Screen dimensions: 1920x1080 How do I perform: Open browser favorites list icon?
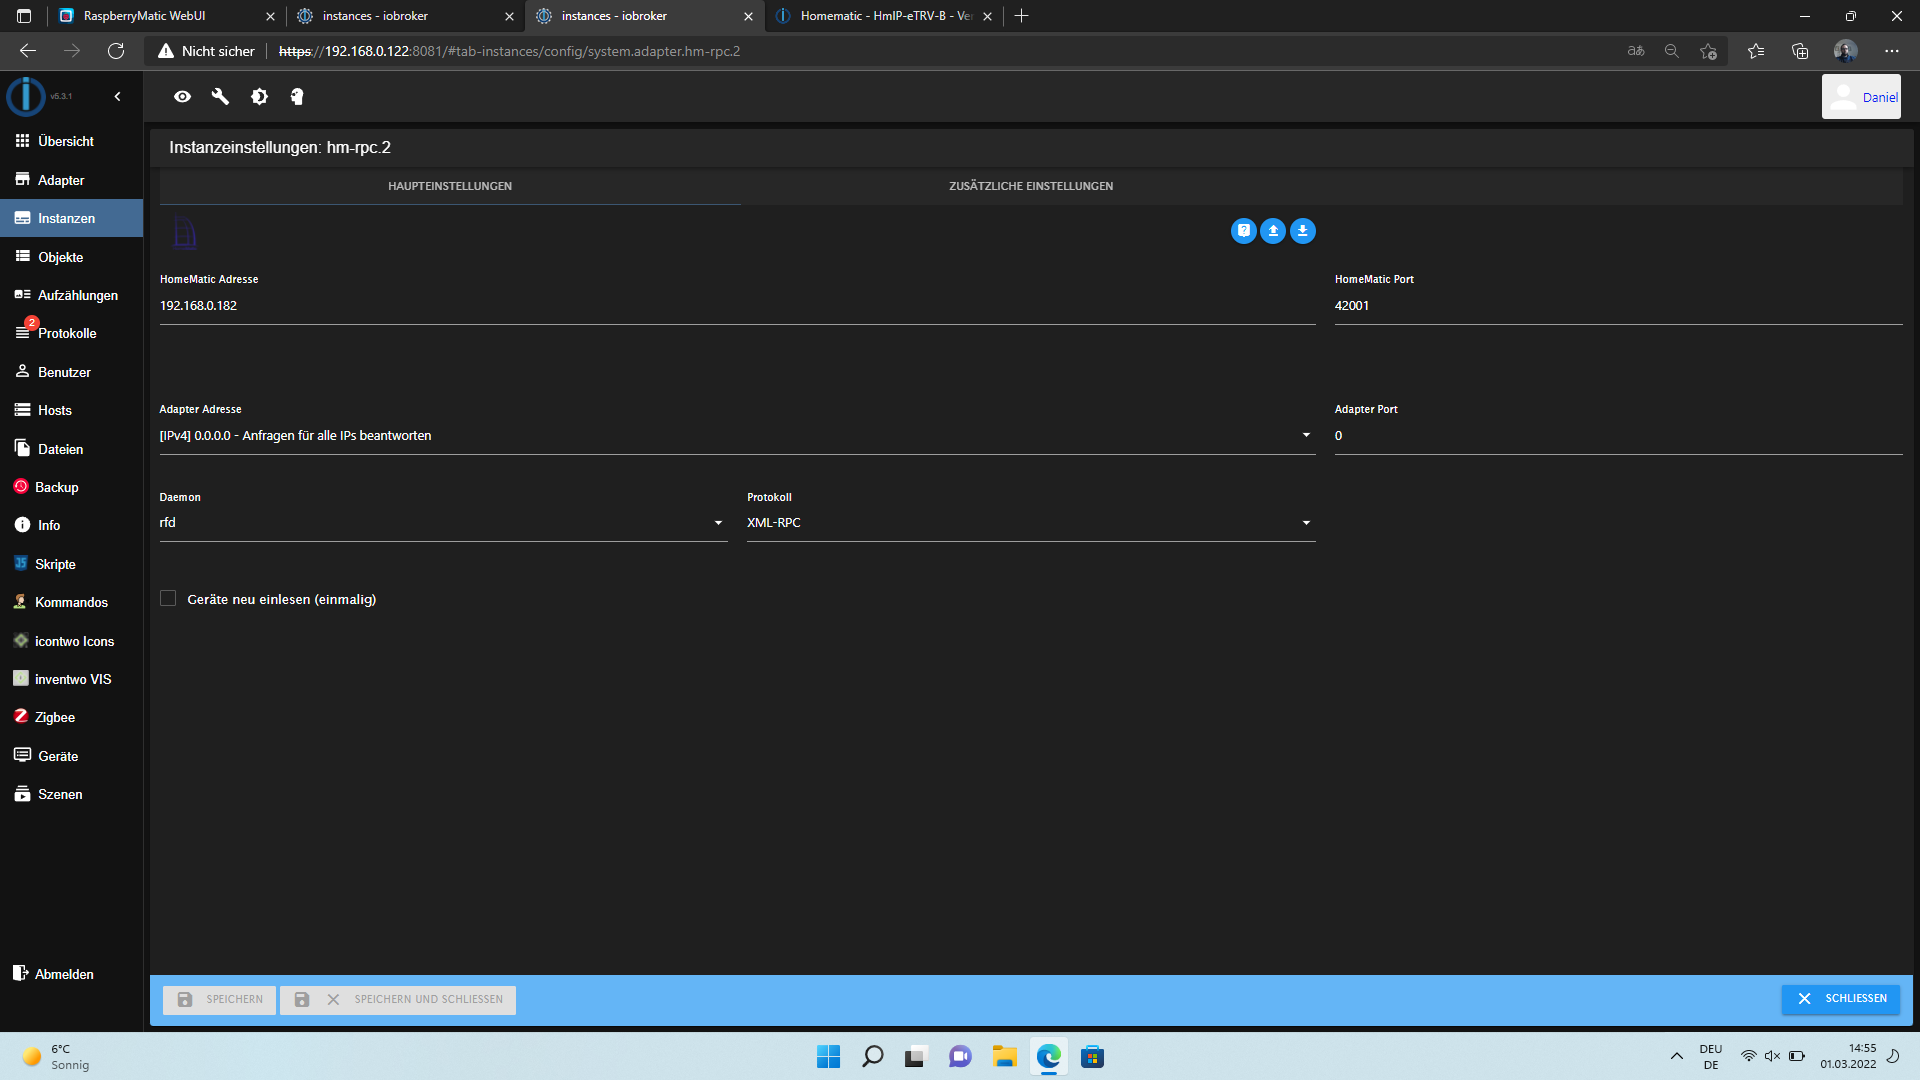click(1756, 51)
